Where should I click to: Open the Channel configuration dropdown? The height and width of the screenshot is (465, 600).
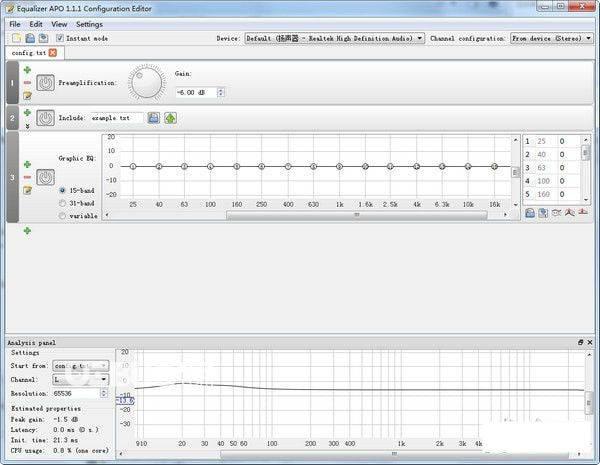[551, 38]
